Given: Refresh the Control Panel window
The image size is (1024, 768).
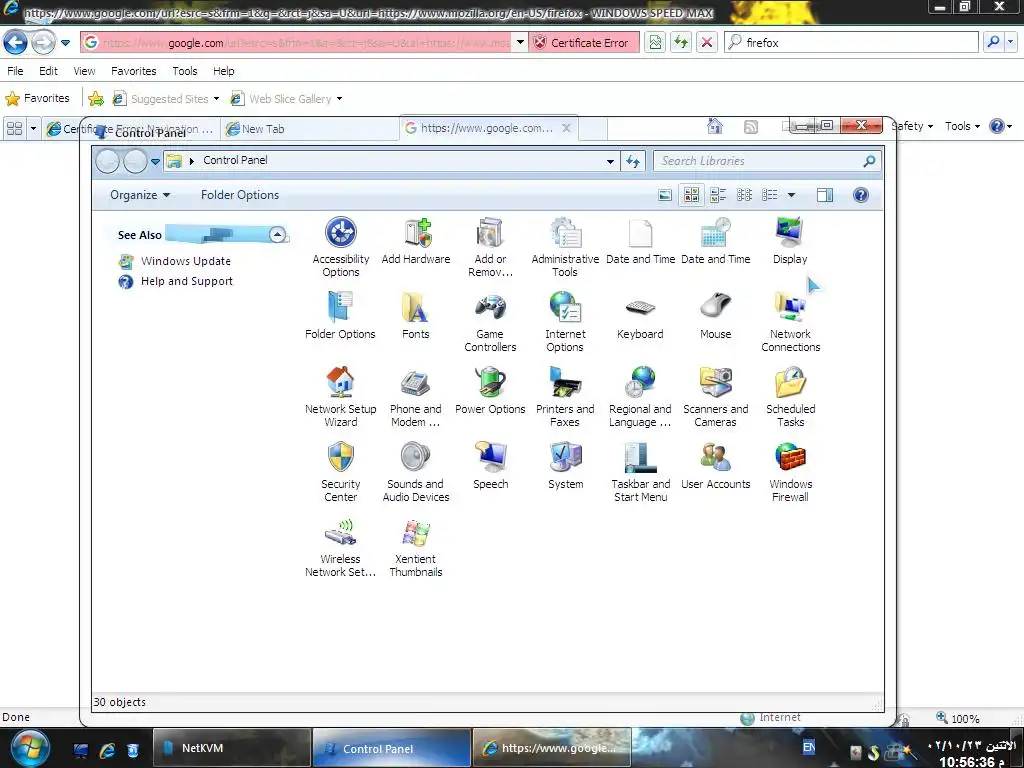Looking at the screenshot, I should [x=633, y=161].
